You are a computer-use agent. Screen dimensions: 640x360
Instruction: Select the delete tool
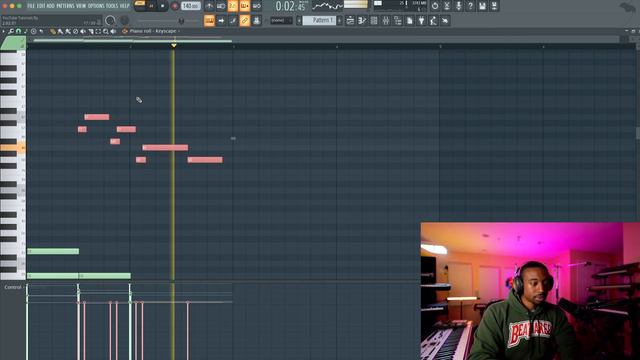(76, 31)
